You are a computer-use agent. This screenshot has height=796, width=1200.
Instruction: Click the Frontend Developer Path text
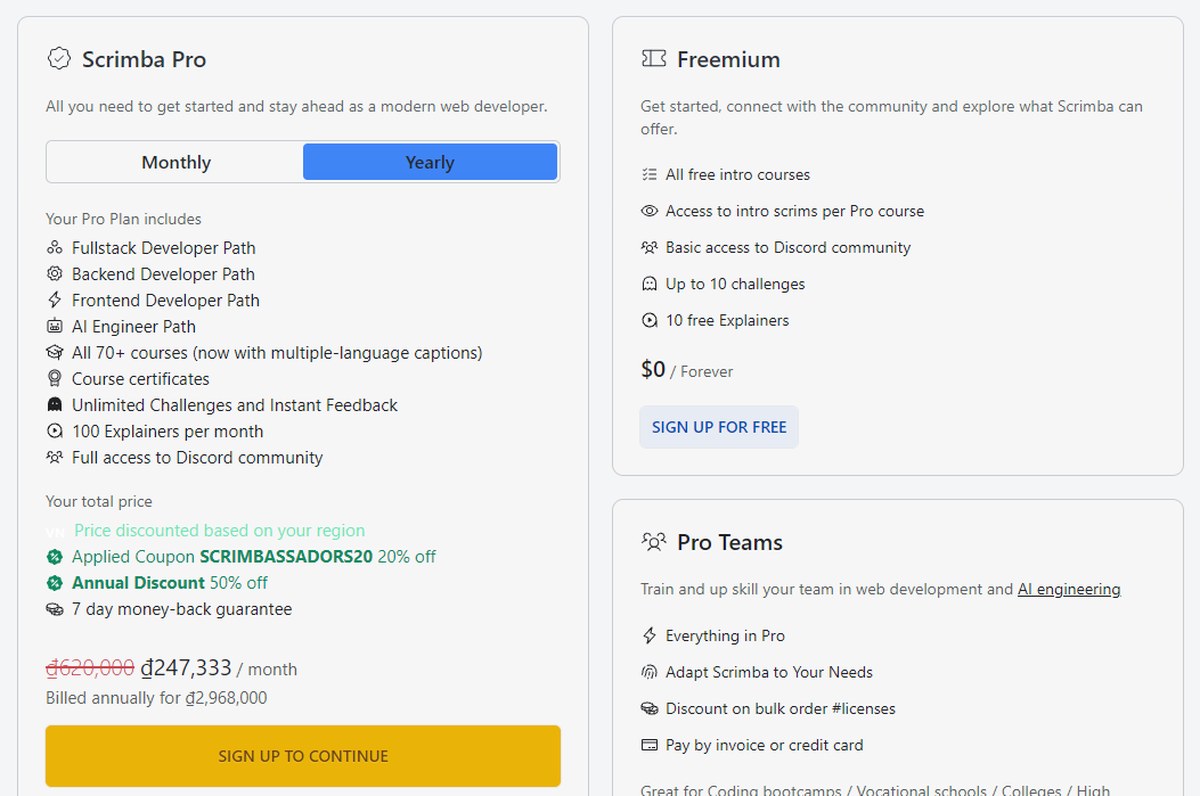(x=166, y=300)
